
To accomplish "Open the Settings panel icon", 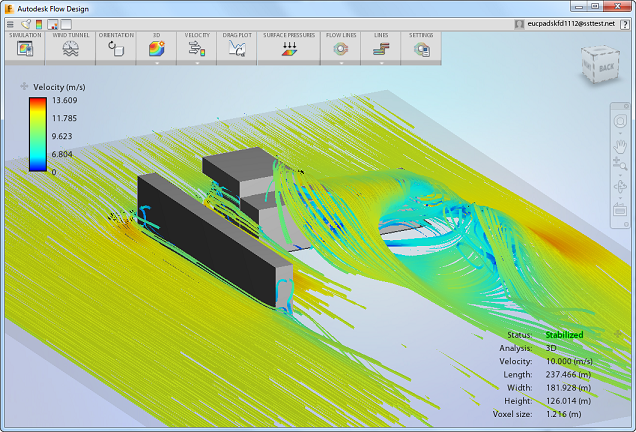I will (x=421, y=48).
